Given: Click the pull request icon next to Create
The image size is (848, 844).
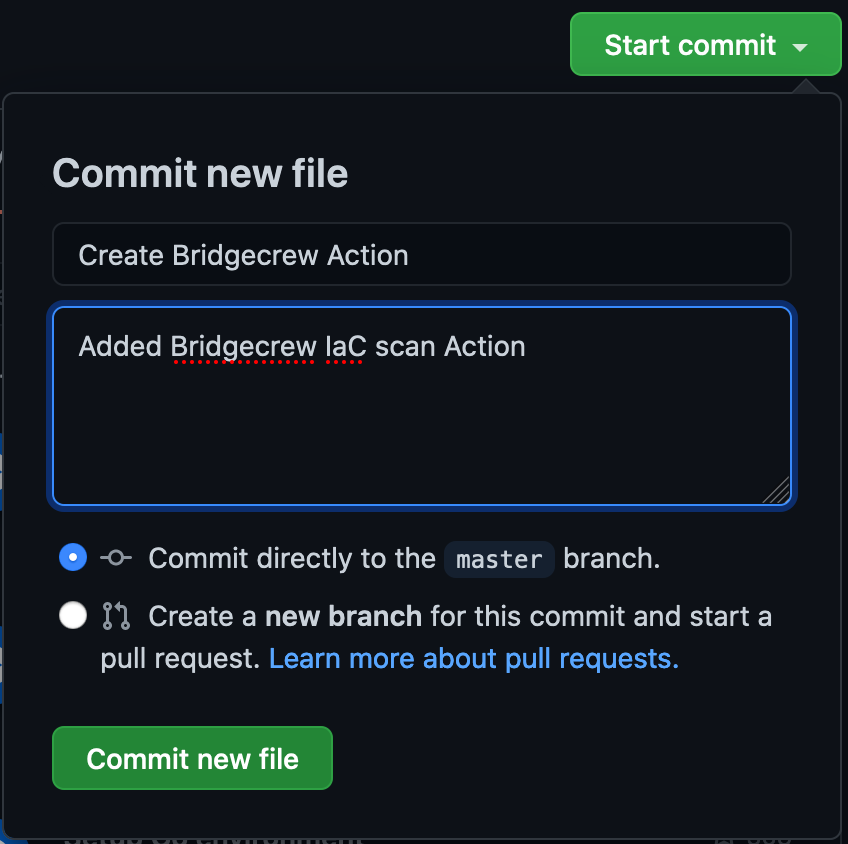Looking at the screenshot, I should pyautogui.click(x=116, y=616).
